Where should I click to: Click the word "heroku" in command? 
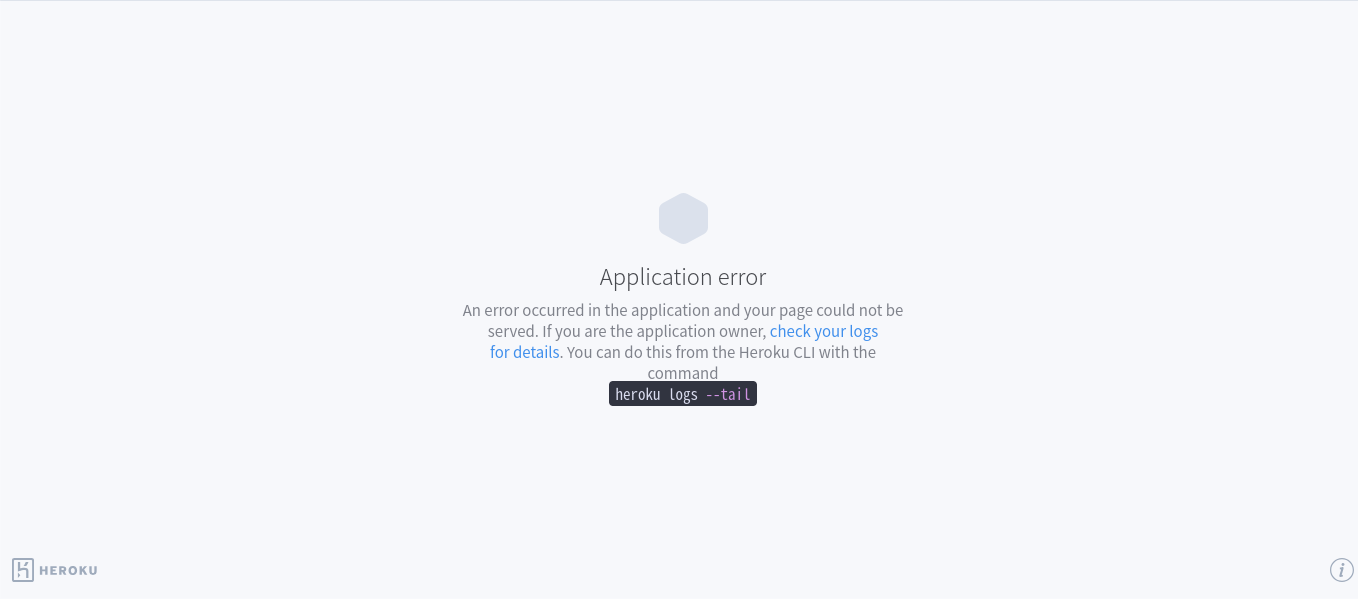[x=638, y=394]
